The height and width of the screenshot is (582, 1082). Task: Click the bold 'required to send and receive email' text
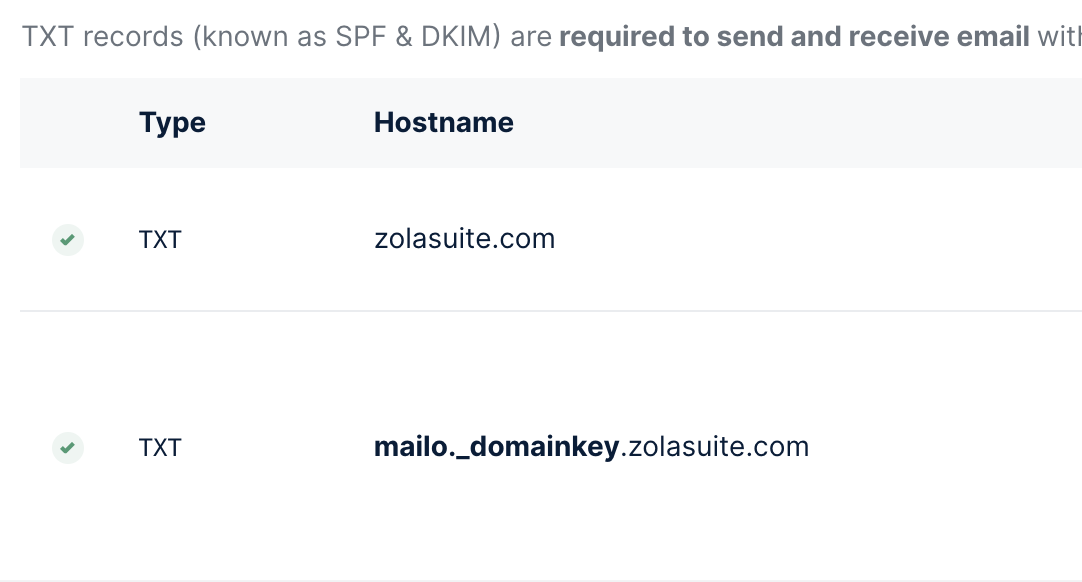(794, 37)
